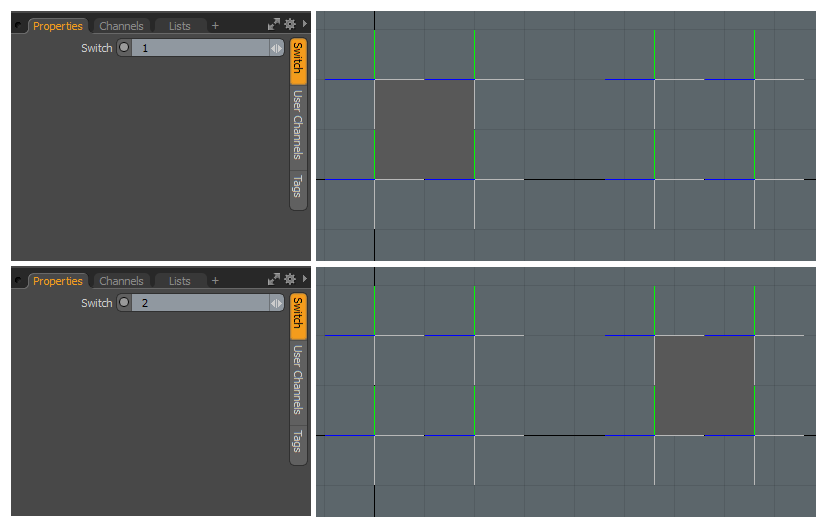Open the Lists tab in the bottom panel
This screenshot has height=529, width=828.
click(x=180, y=281)
